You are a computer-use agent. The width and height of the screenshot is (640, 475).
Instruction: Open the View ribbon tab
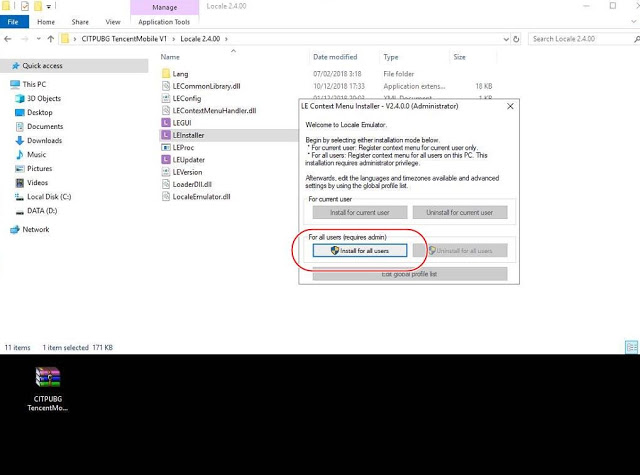click(x=113, y=22)
